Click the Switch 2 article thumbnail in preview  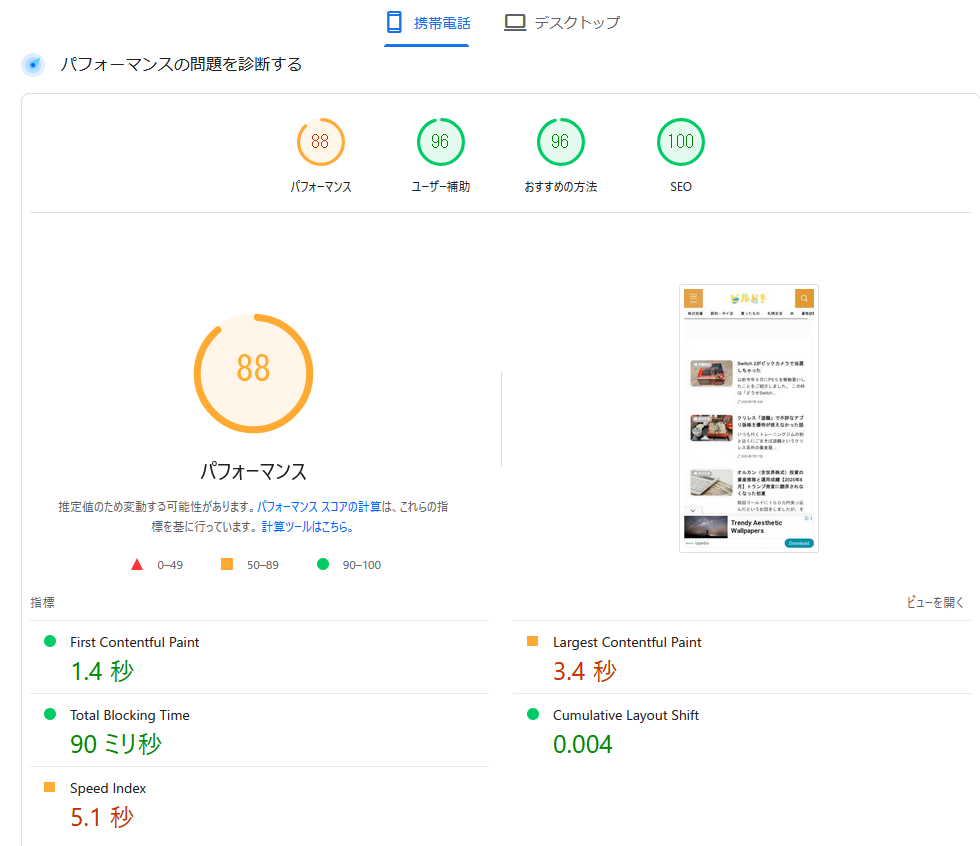tap(711, 373)
